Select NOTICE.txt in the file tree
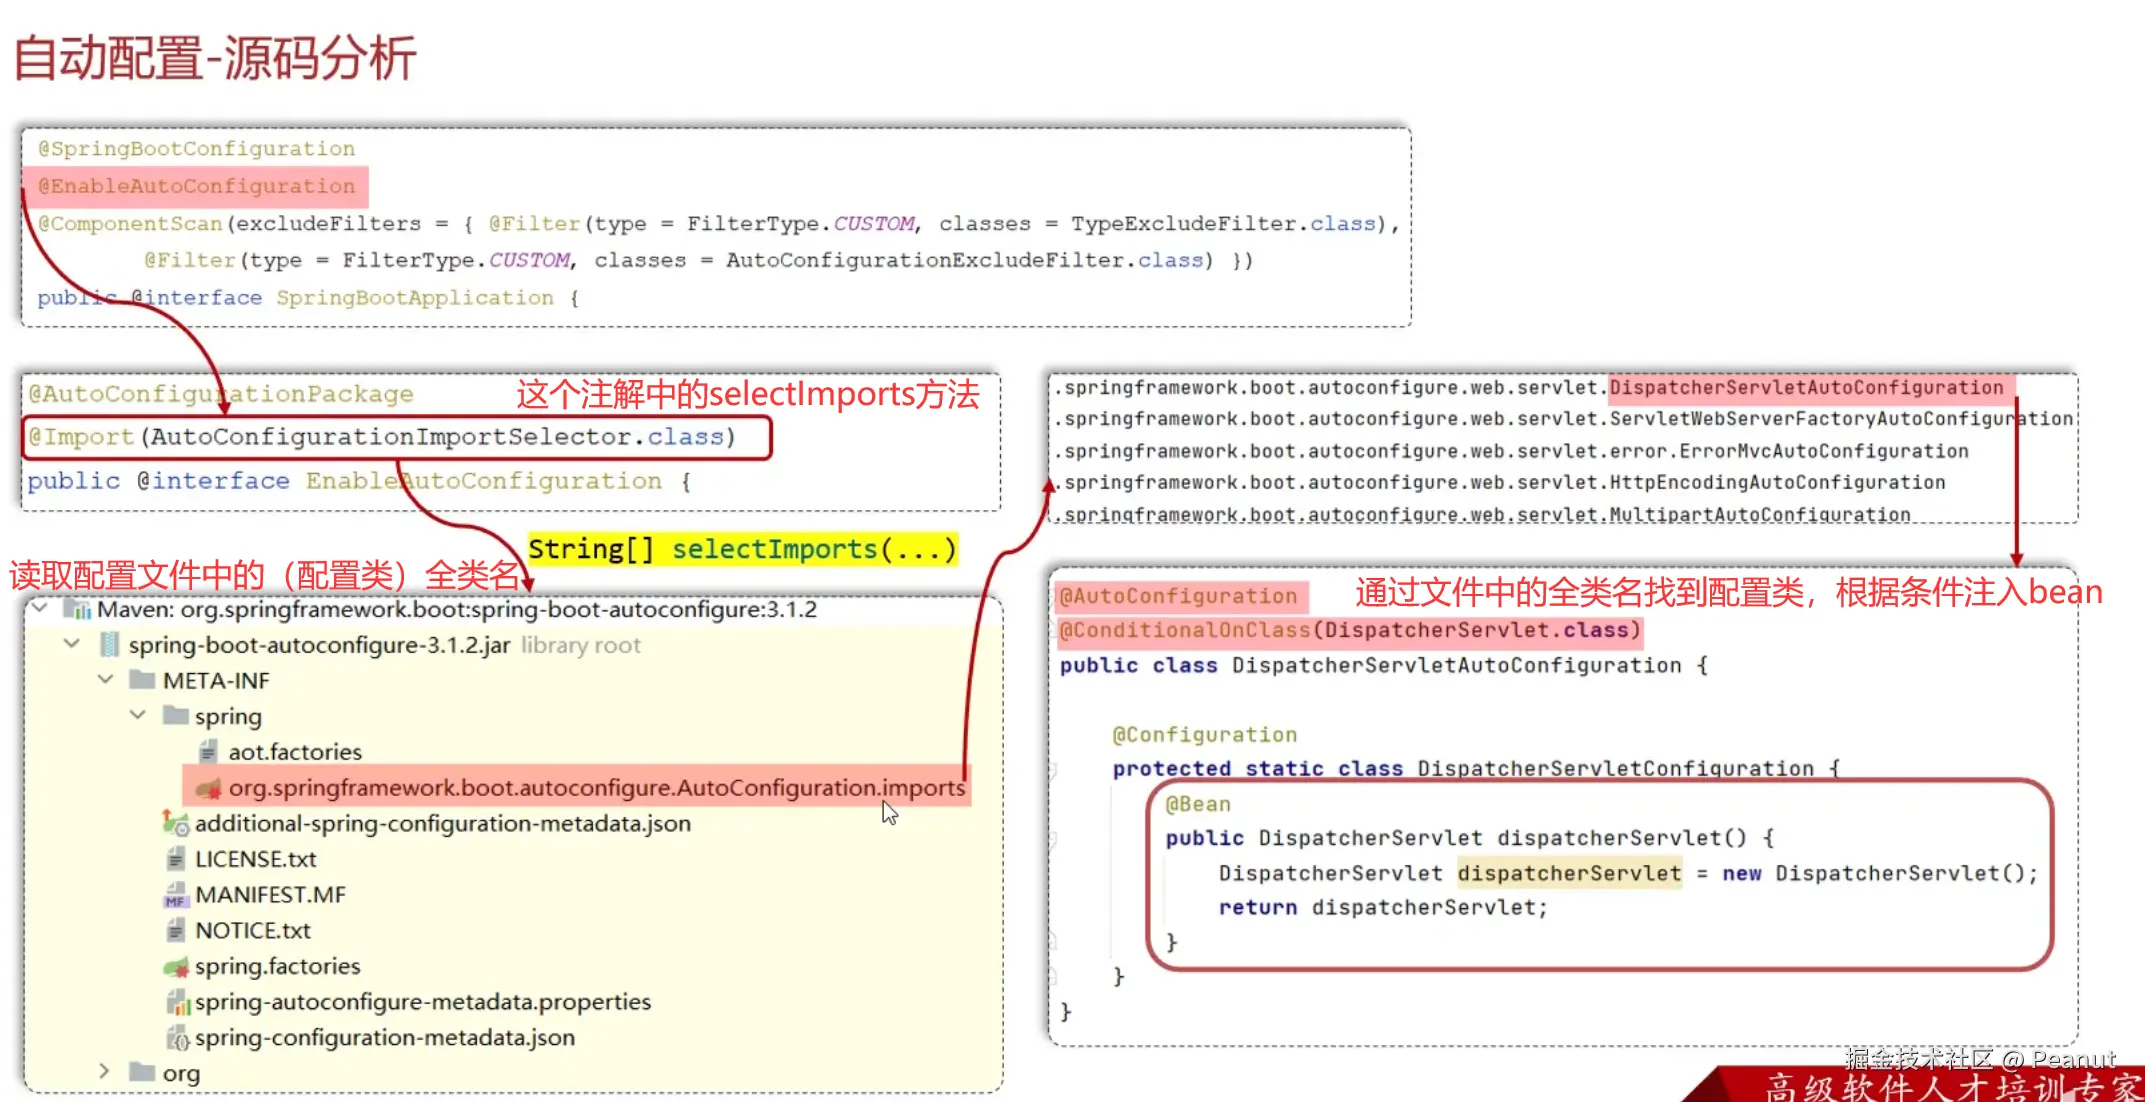 click(x=252, y=931)
